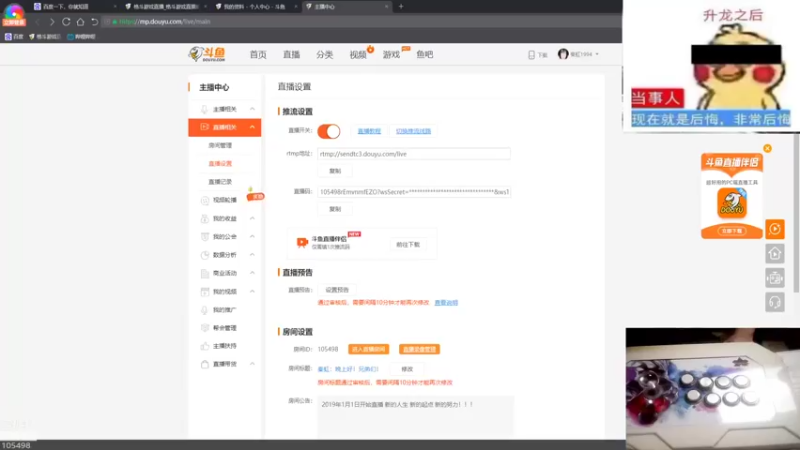Copy the rtmp address with 复制

point(335,171)
